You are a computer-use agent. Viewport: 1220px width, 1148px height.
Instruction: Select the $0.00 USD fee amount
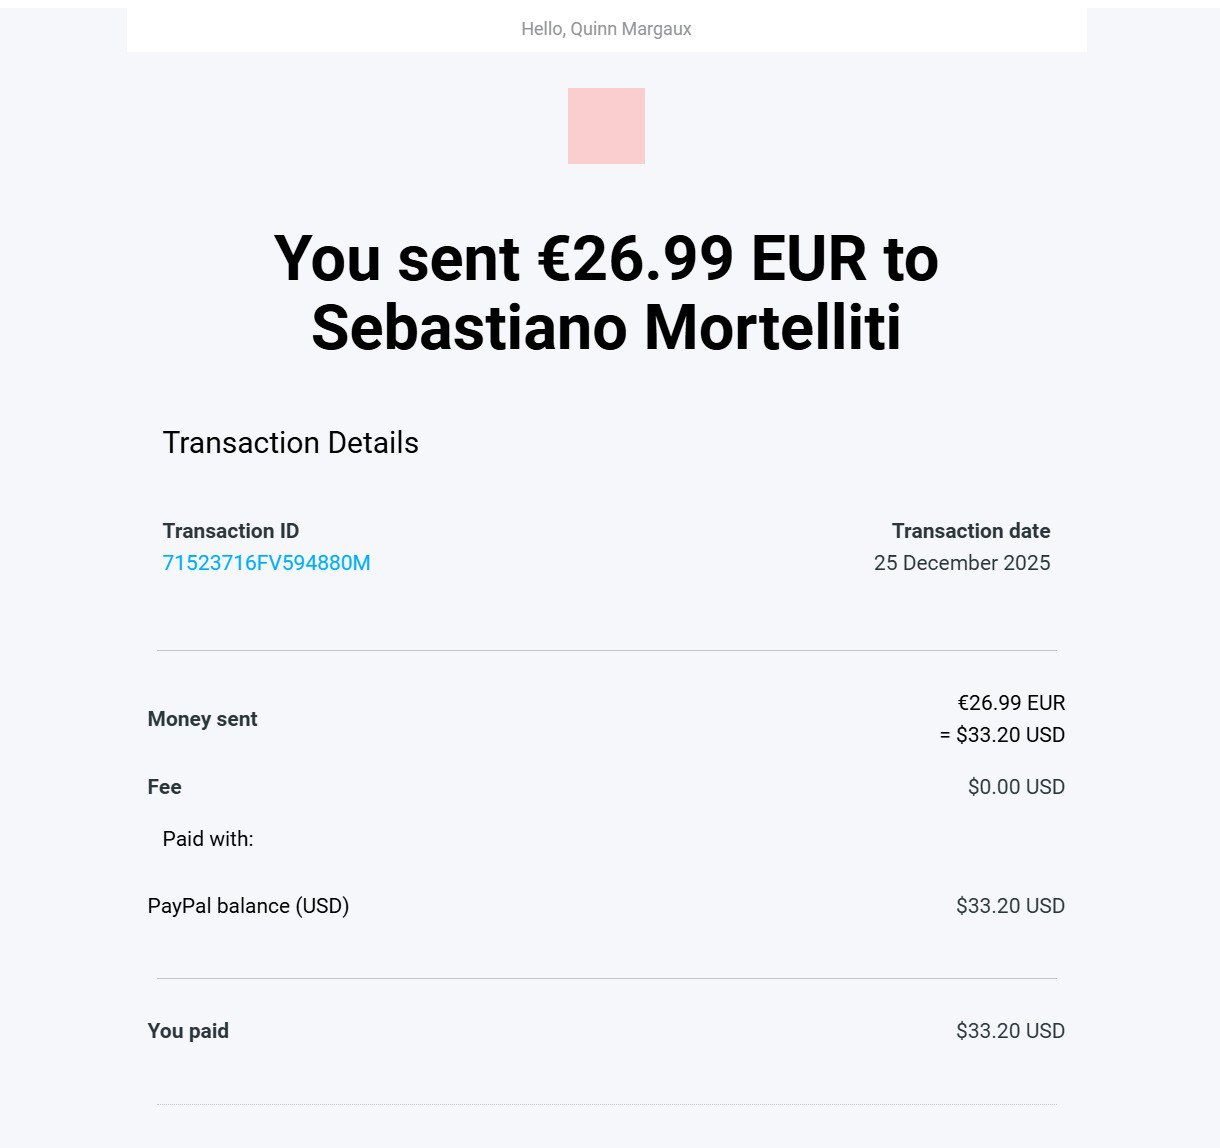(1016, 787)
